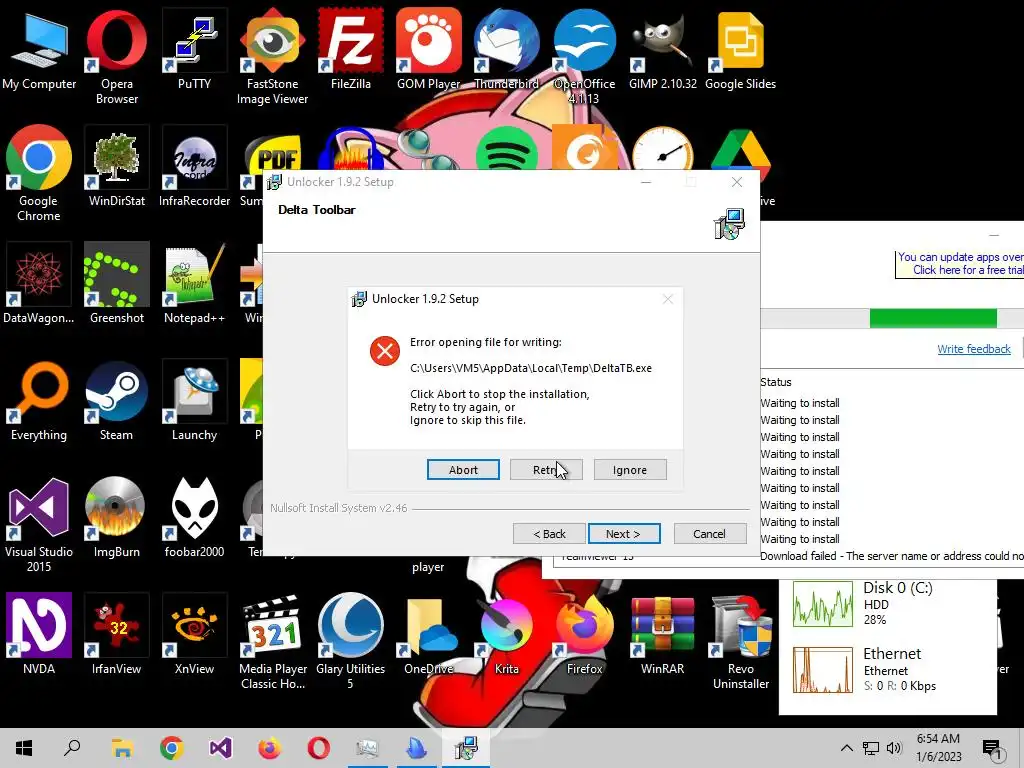Open WinDirStat desktop shortcut
Screen dimensions: 1024x768
click(x=117, y=167)
